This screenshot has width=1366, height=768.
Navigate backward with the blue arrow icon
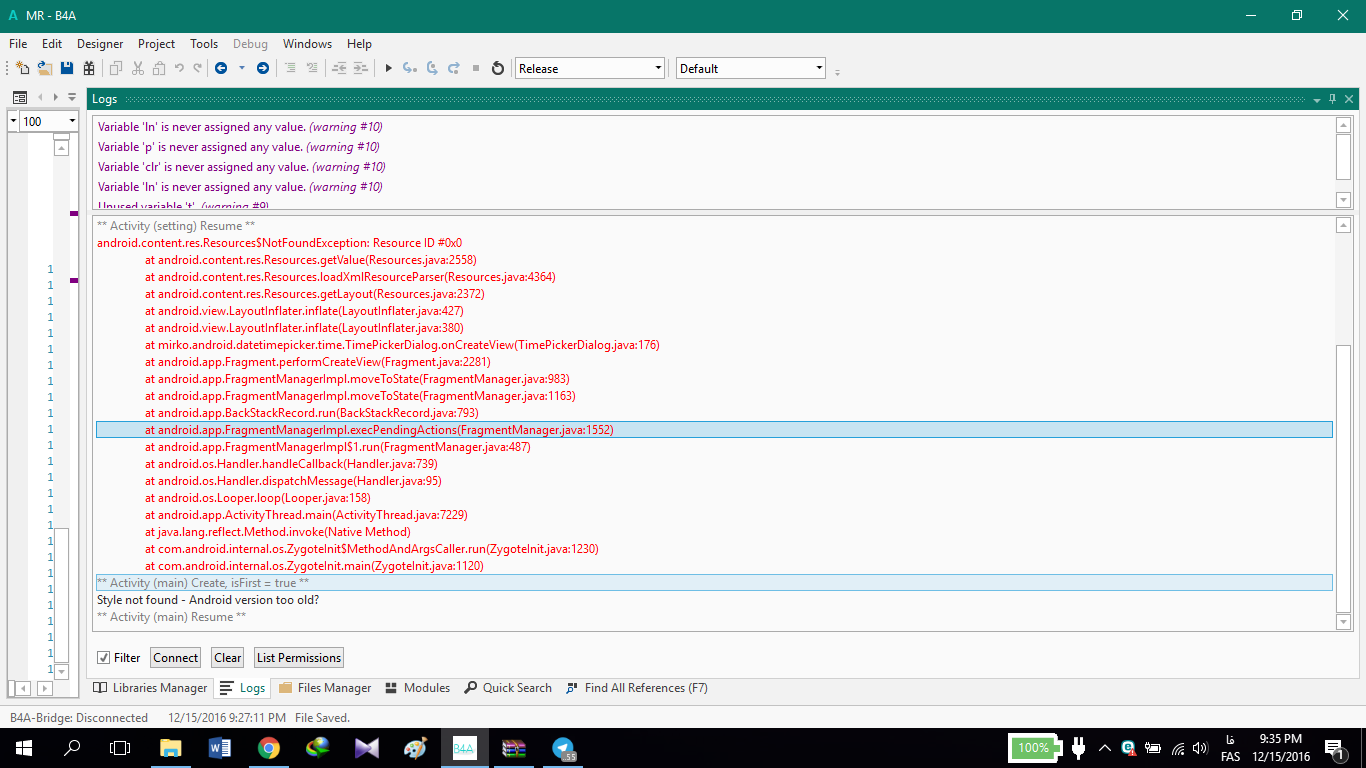tap(220, 68)
